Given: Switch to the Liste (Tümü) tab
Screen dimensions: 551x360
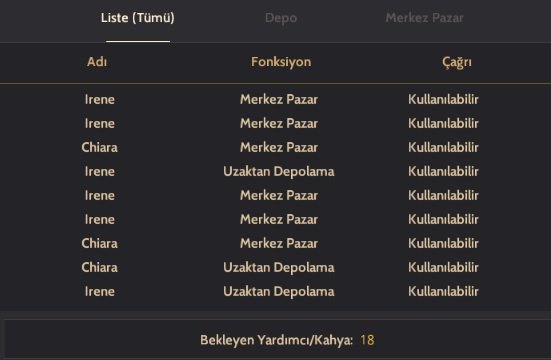Looking at the screenshot, I should point(137,18).
